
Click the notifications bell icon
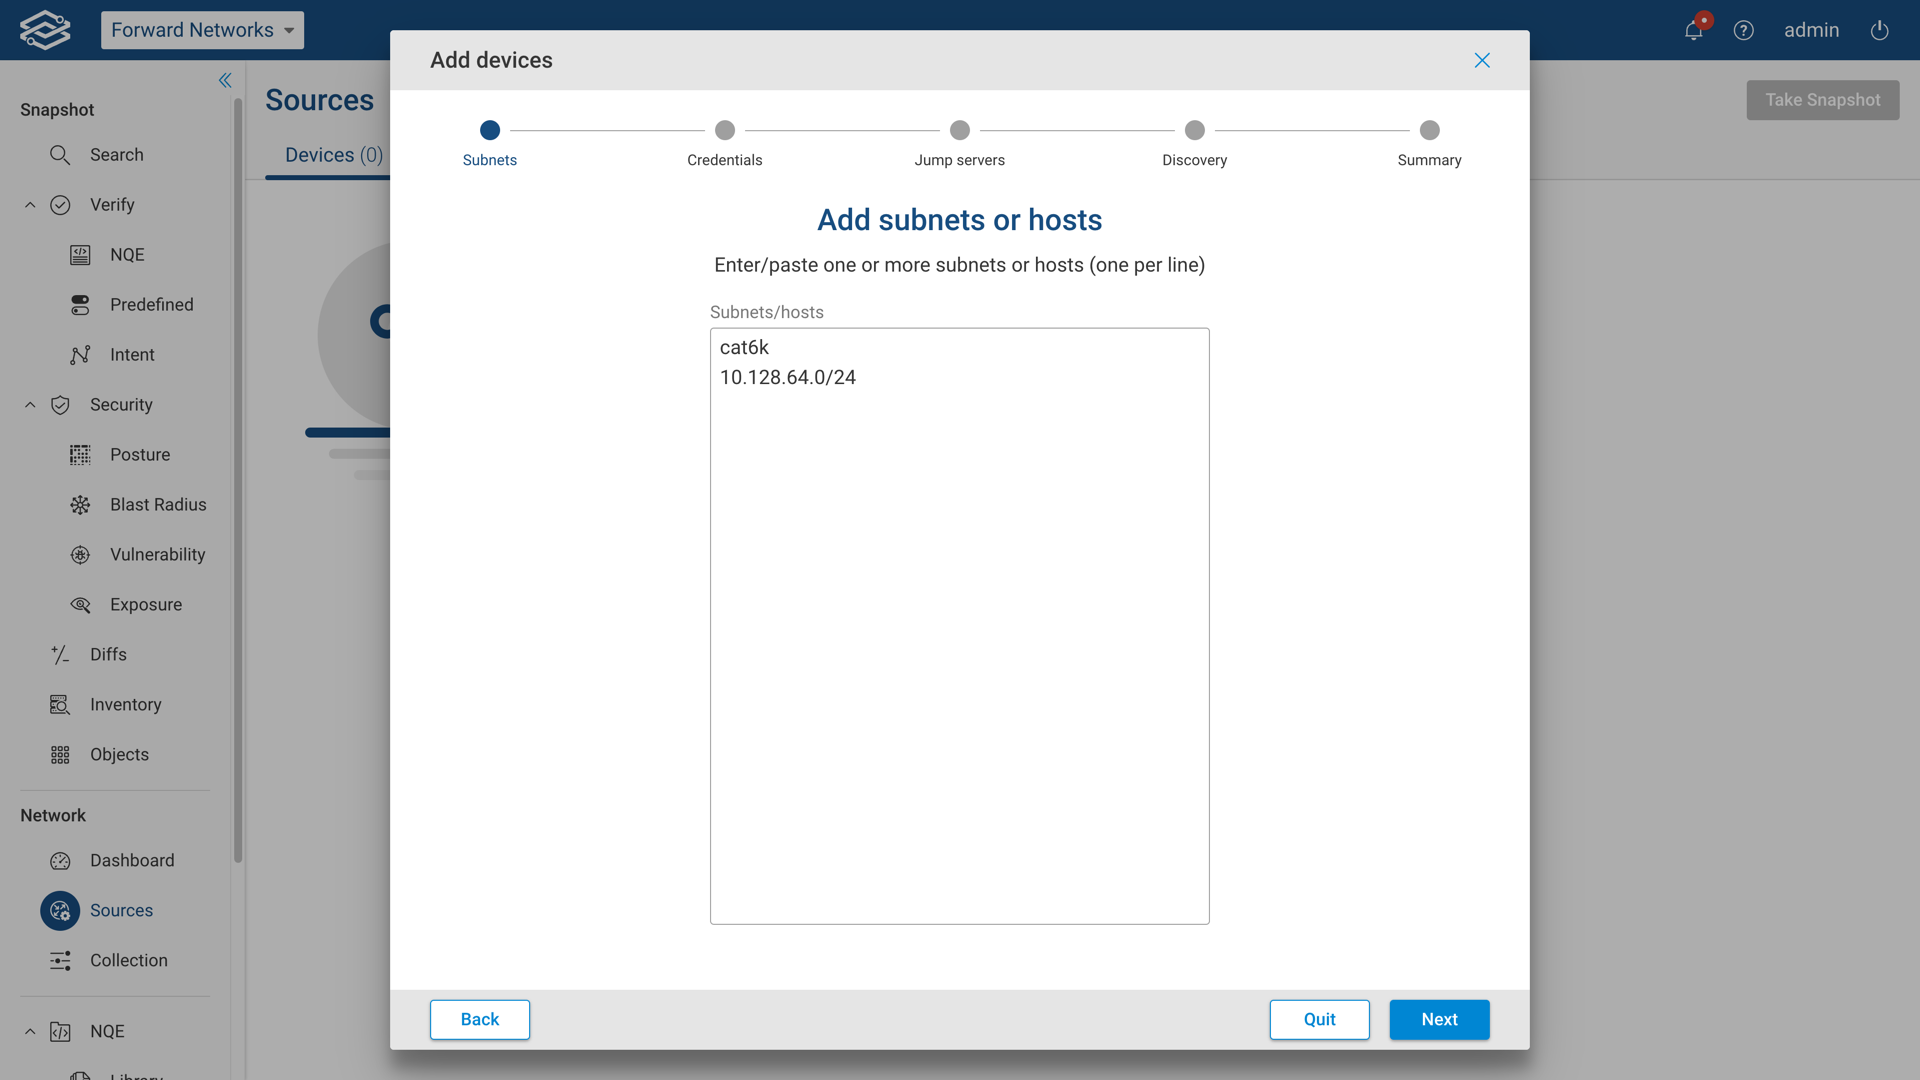1693,30
